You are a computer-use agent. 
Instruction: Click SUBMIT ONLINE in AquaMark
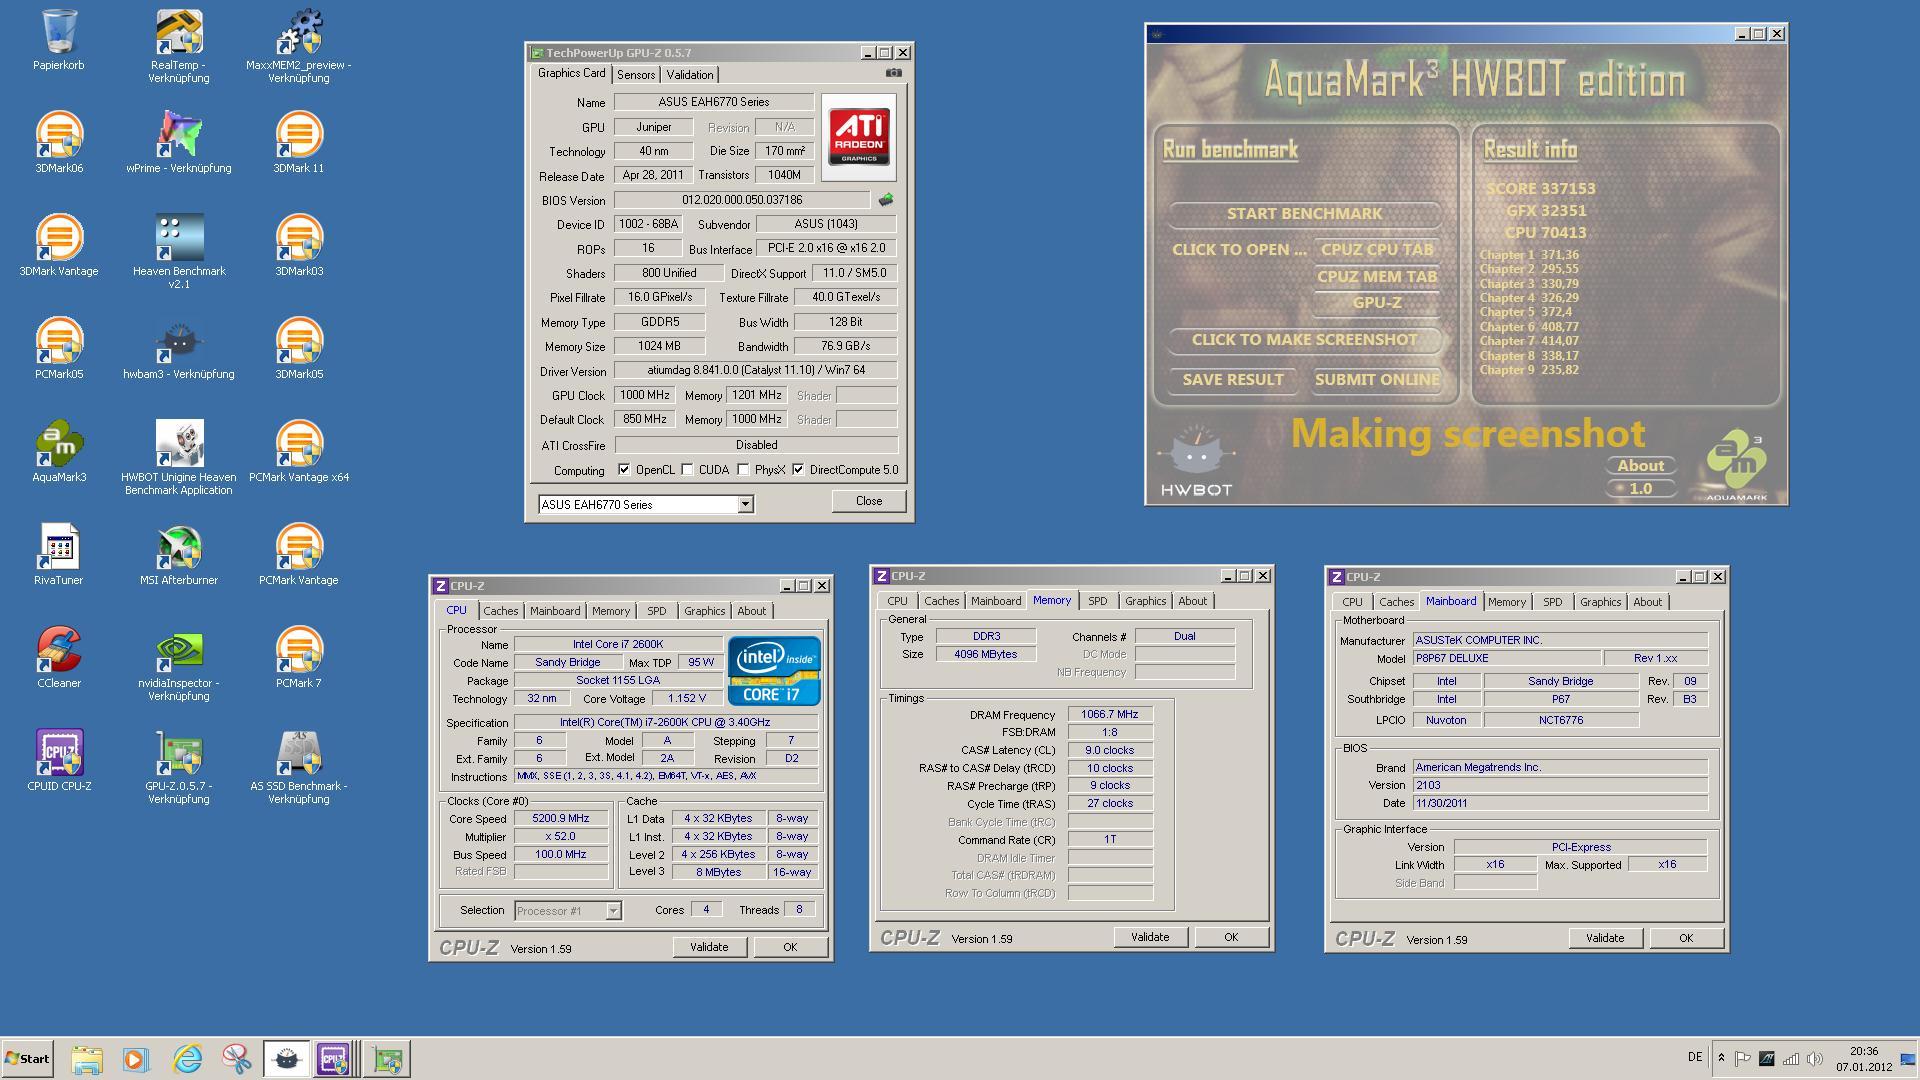click(1377, 380)
